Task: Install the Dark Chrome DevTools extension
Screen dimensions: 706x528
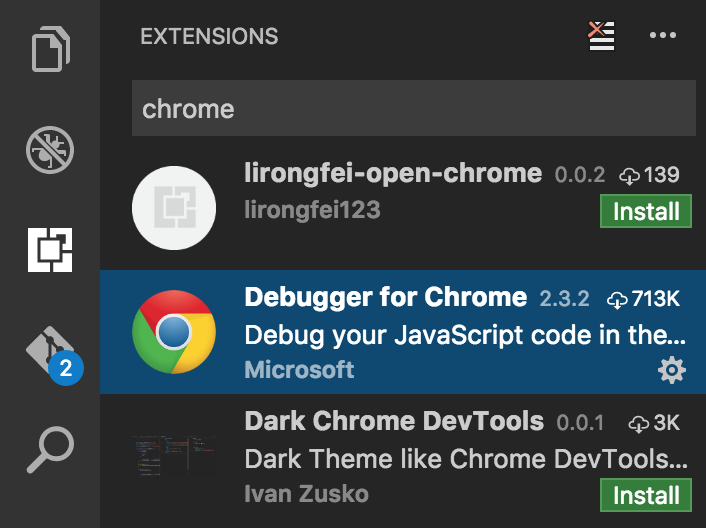Action: [x=646, y=495]
